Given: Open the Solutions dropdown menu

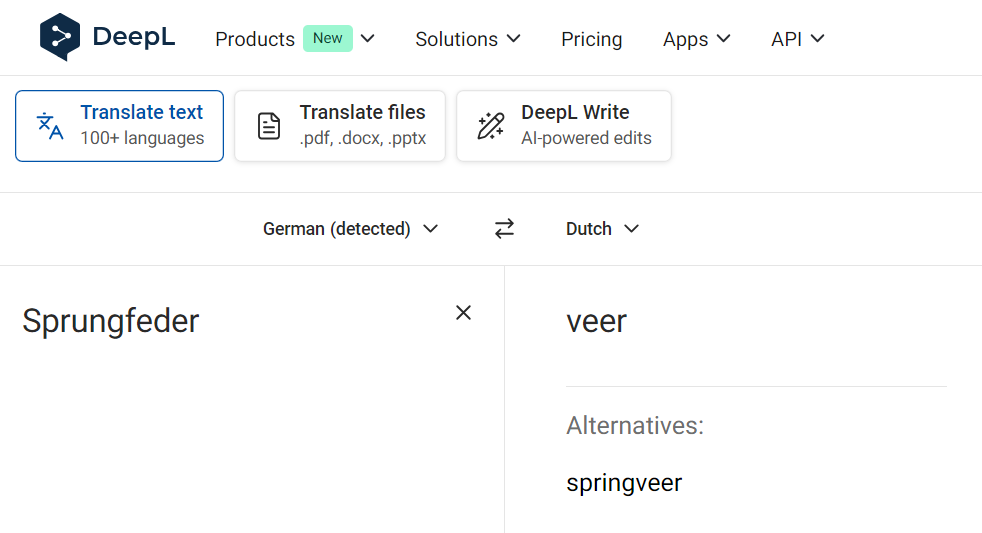Looking at the screenshot, I should click(468, 39).
